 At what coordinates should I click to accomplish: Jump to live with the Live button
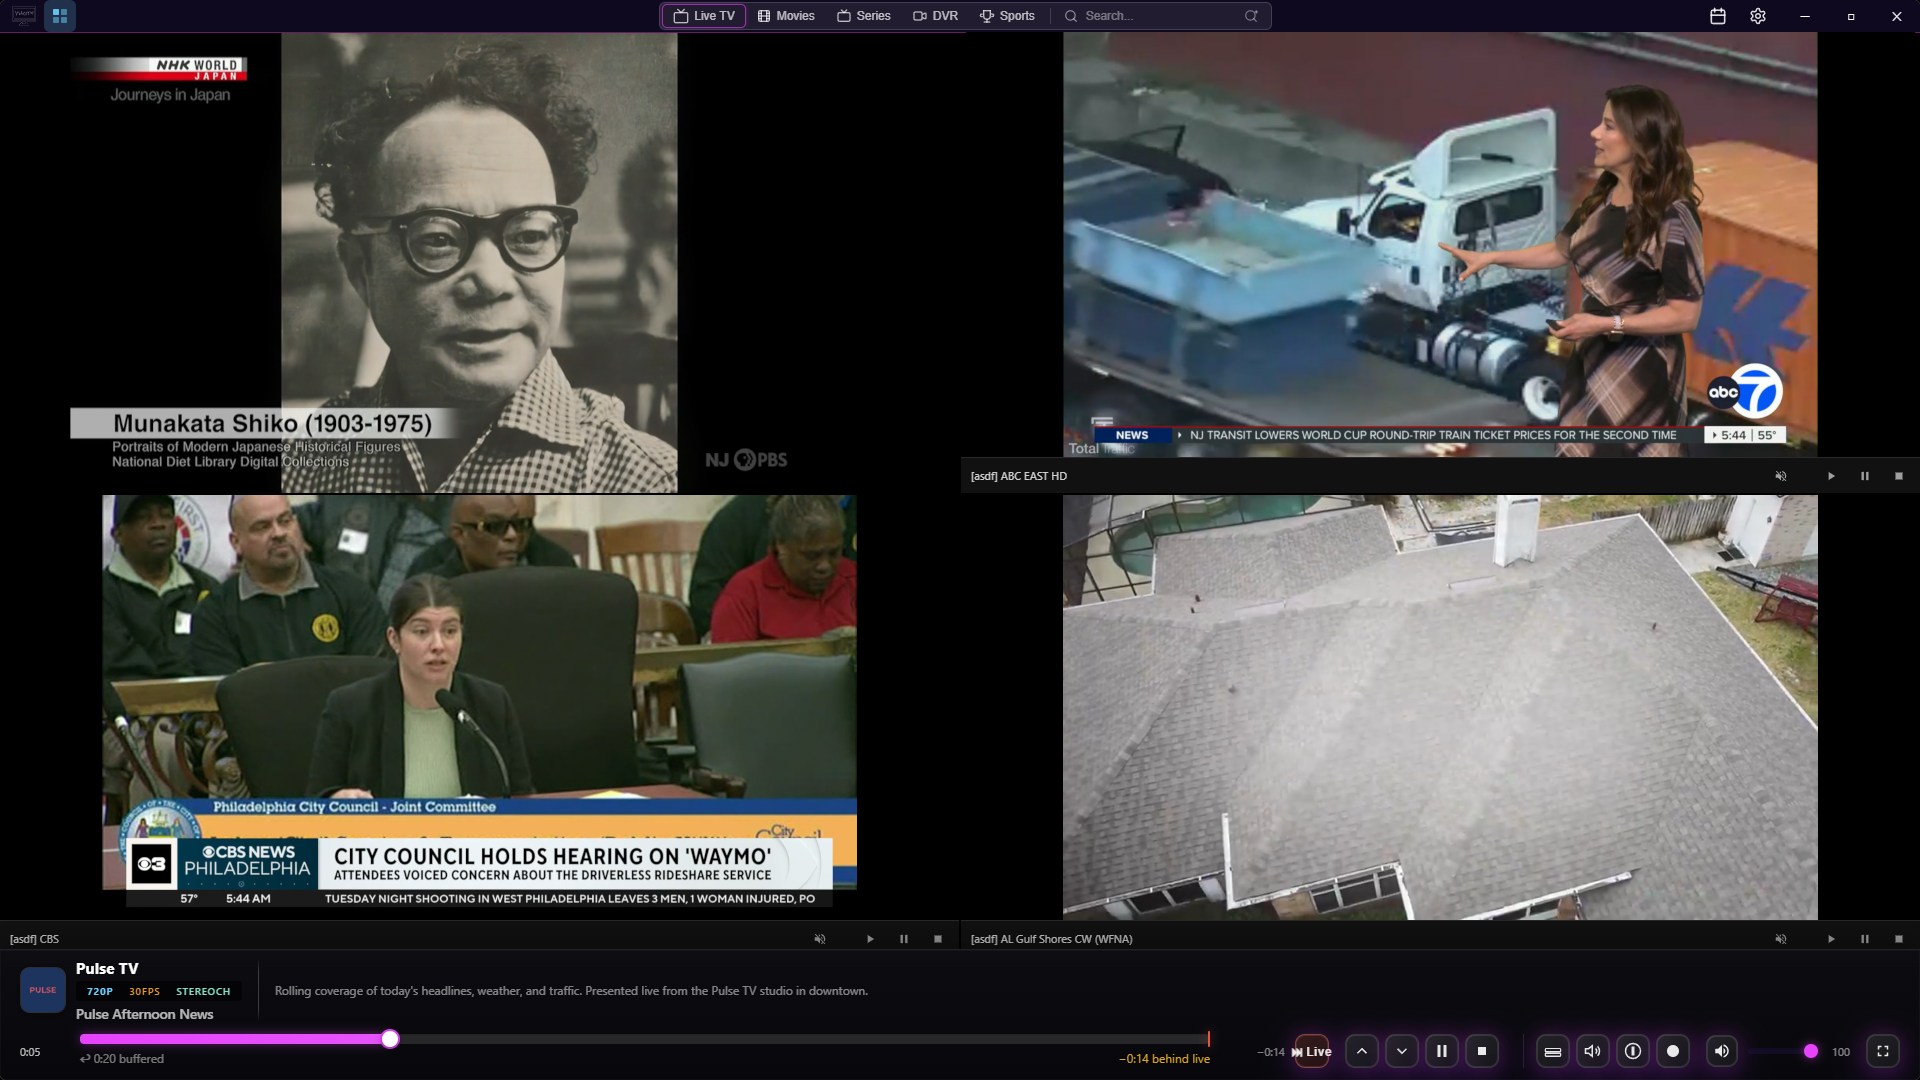(x=1312, y=1051)
